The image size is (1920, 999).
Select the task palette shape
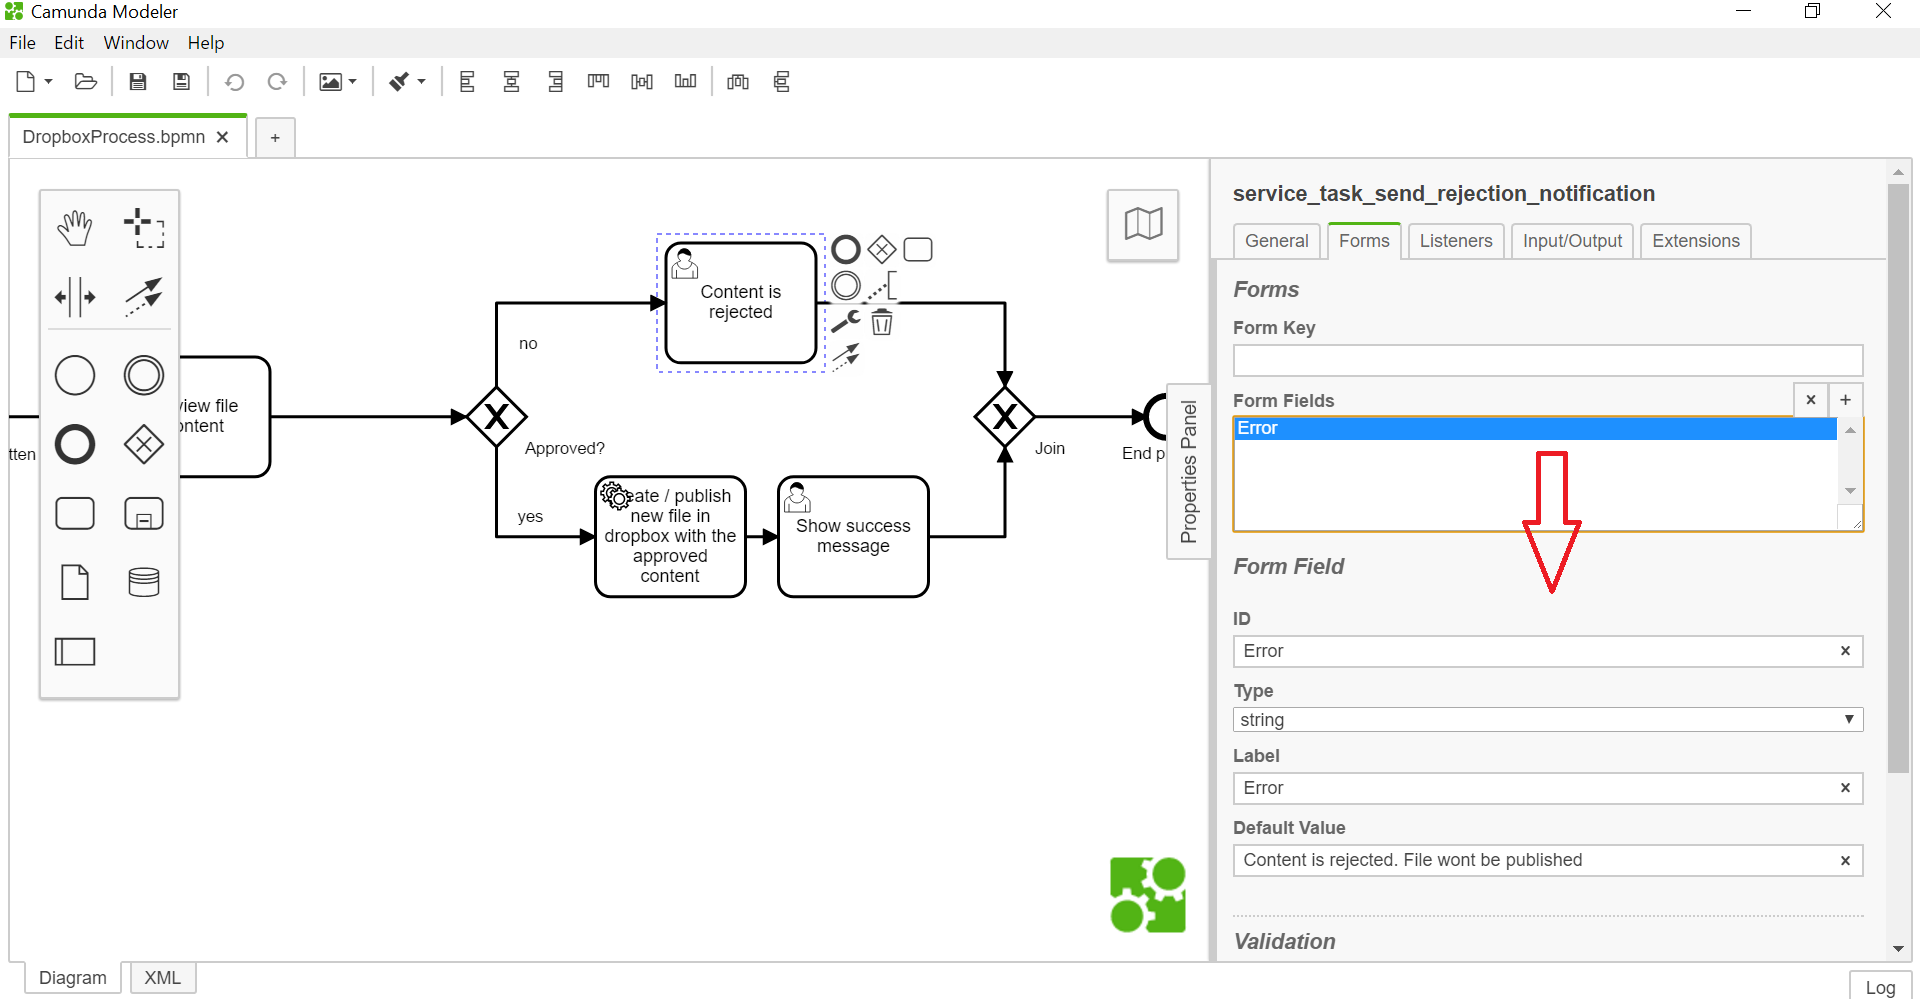point(75,514)
